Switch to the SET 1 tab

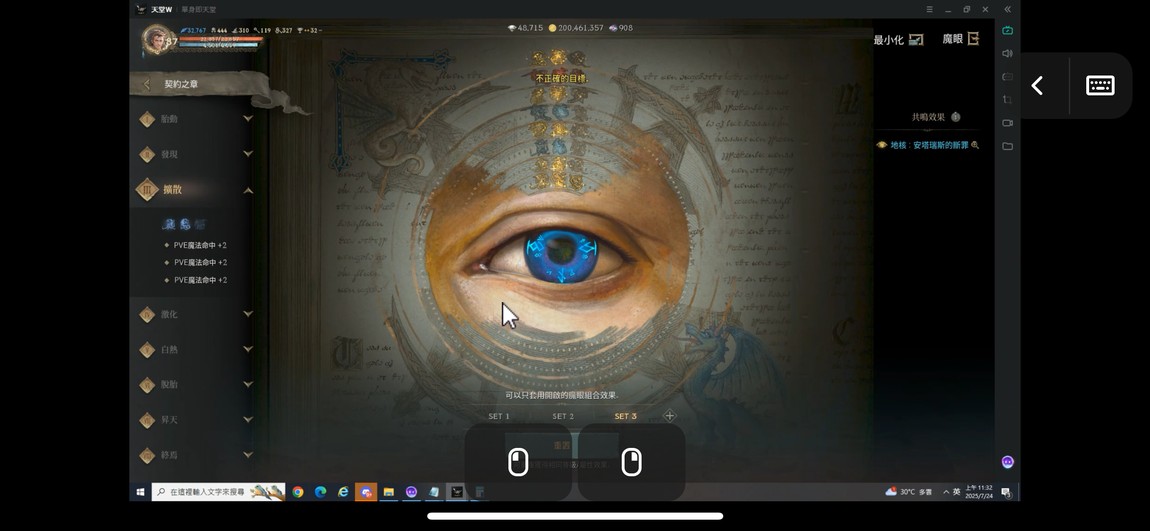coord(499,416)
